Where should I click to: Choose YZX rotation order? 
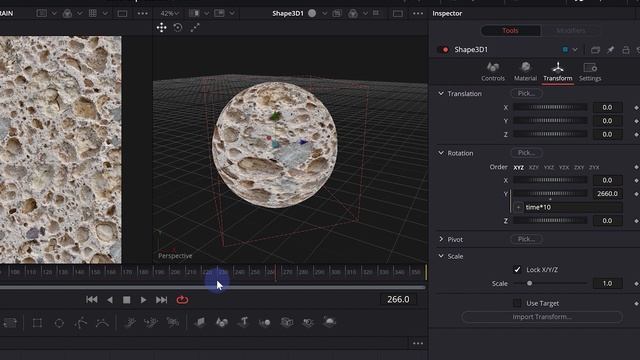click(564, 167)
